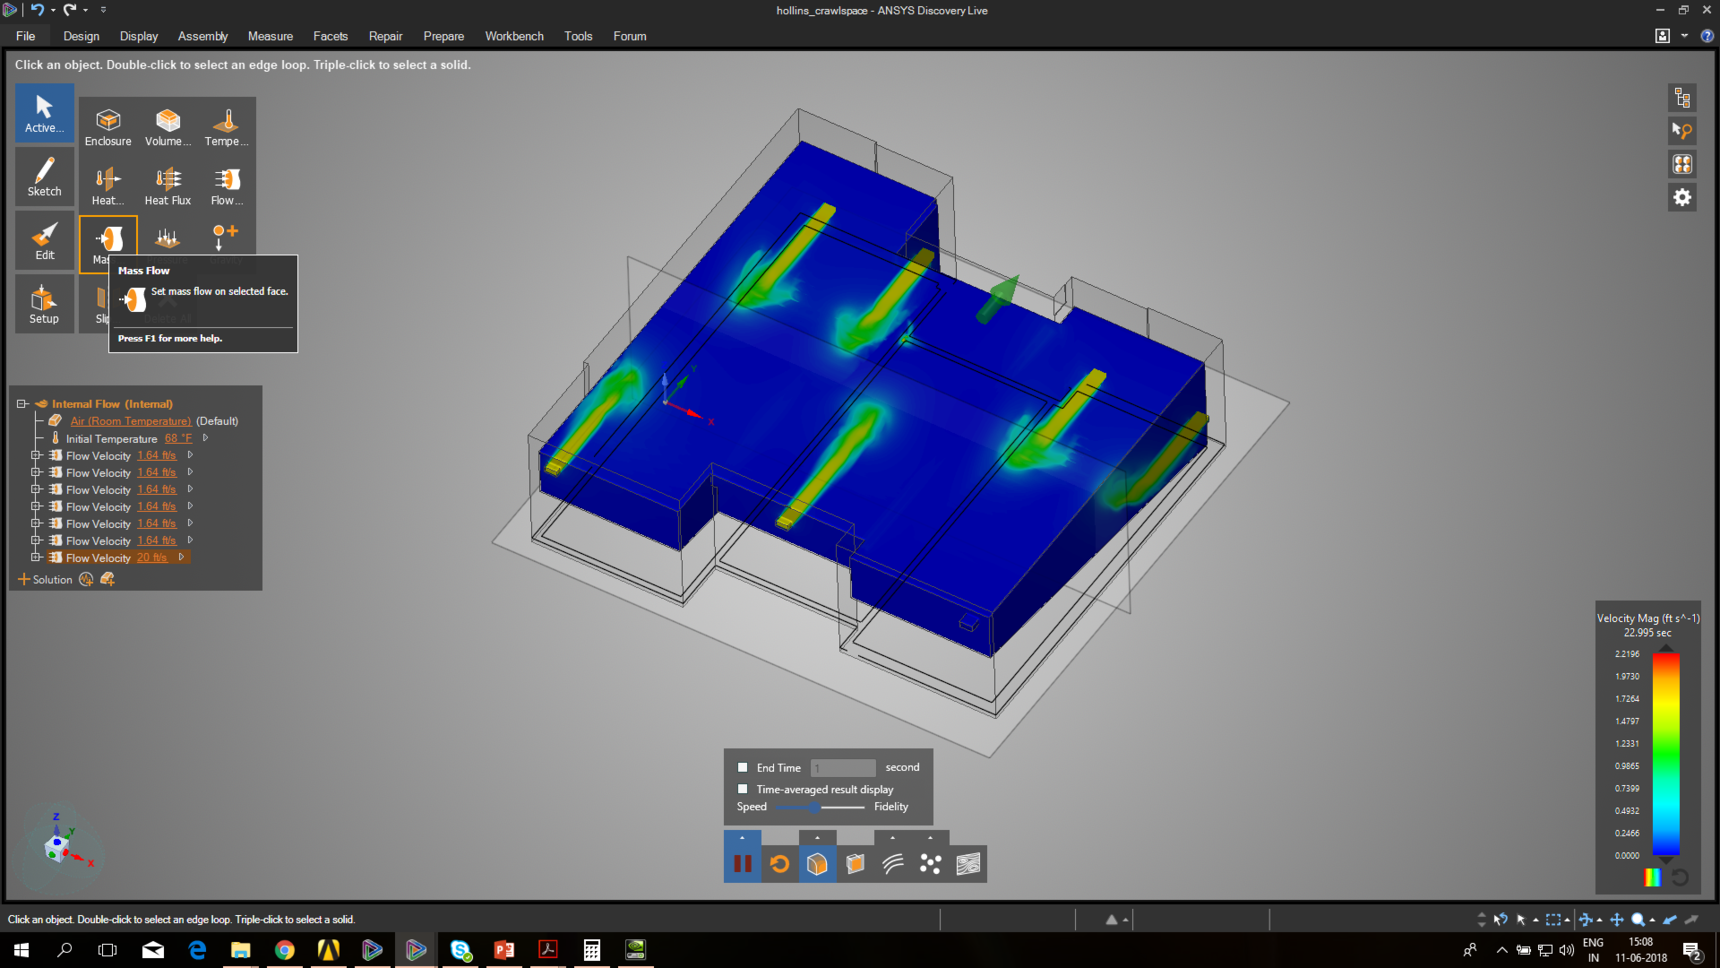Image resolution: width=1720 pixels, height=968 pixels.
Task: Show the volume rendering result display
Action: 817,864
